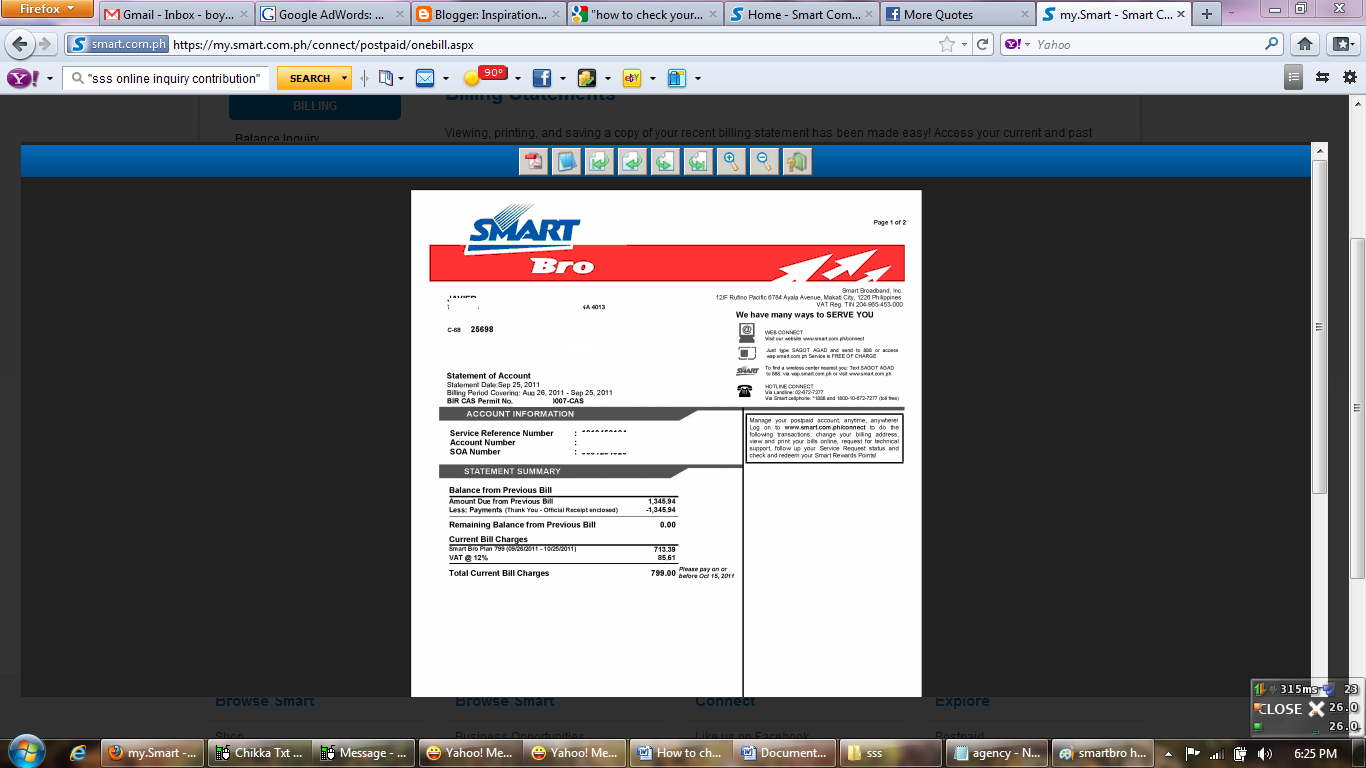Open Yahoo toolbar settings gear
The height and width of the screenshot is (768, 1366).
coord(1350,77)
